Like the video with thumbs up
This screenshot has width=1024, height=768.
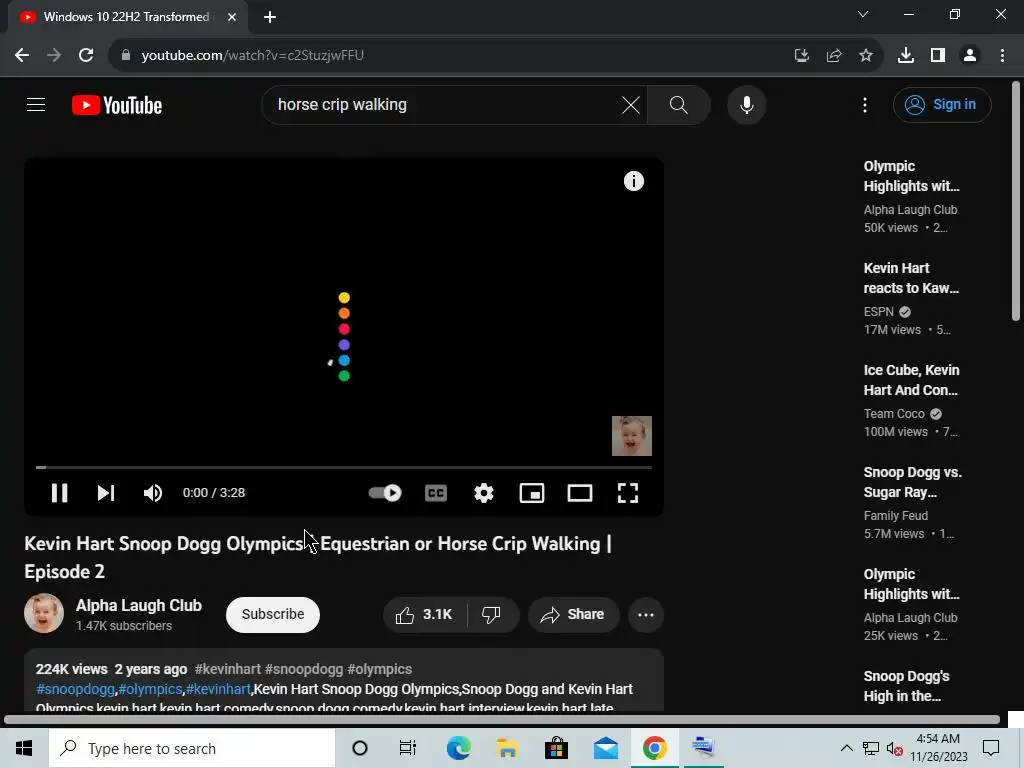click(x=424, y=615)
